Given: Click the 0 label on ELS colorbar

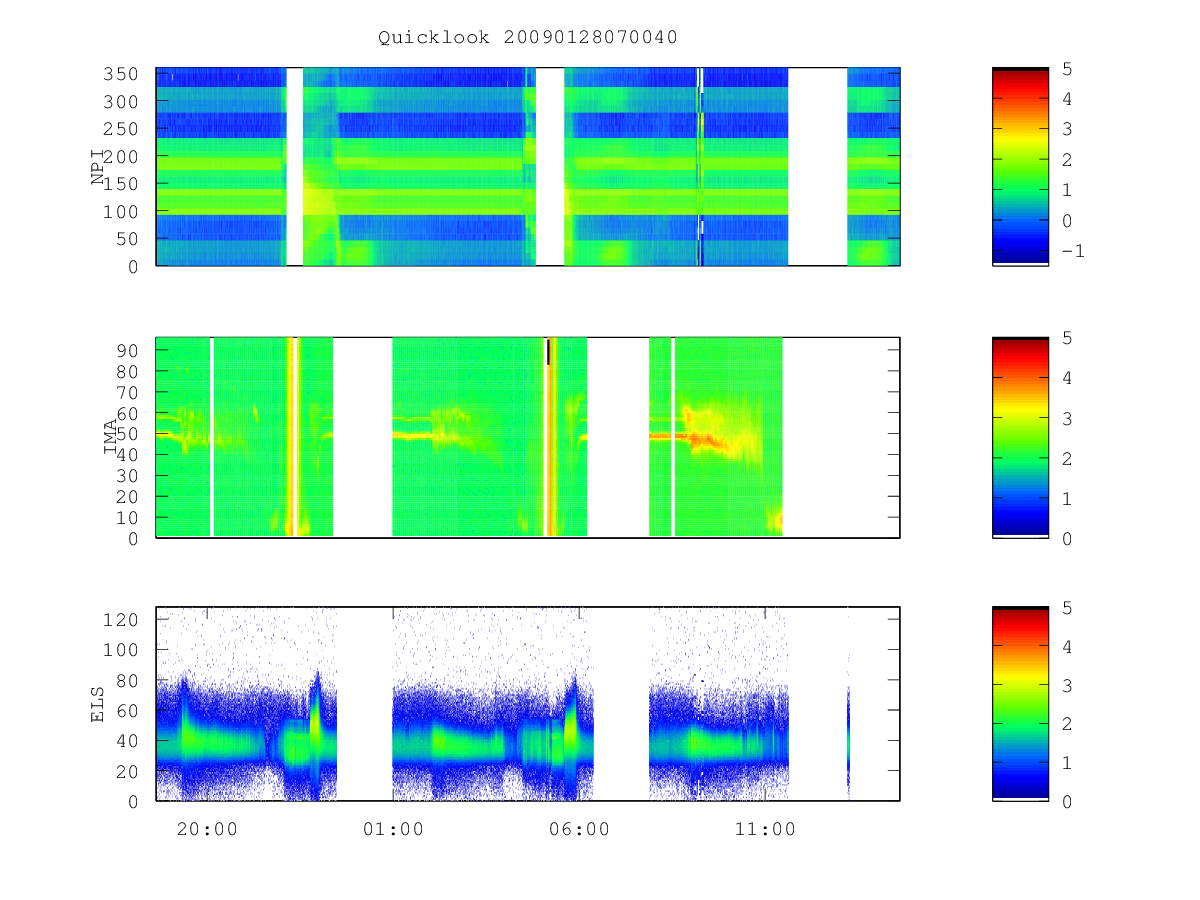Looking at the screenshot, I should 1067,801.
